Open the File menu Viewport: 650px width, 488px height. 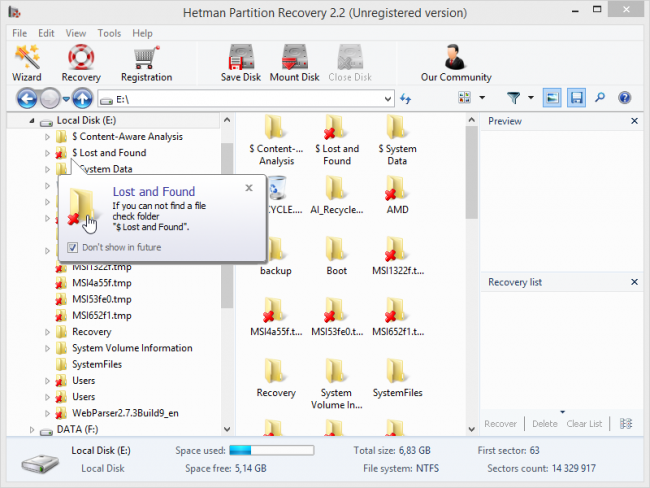pos(19,33)
